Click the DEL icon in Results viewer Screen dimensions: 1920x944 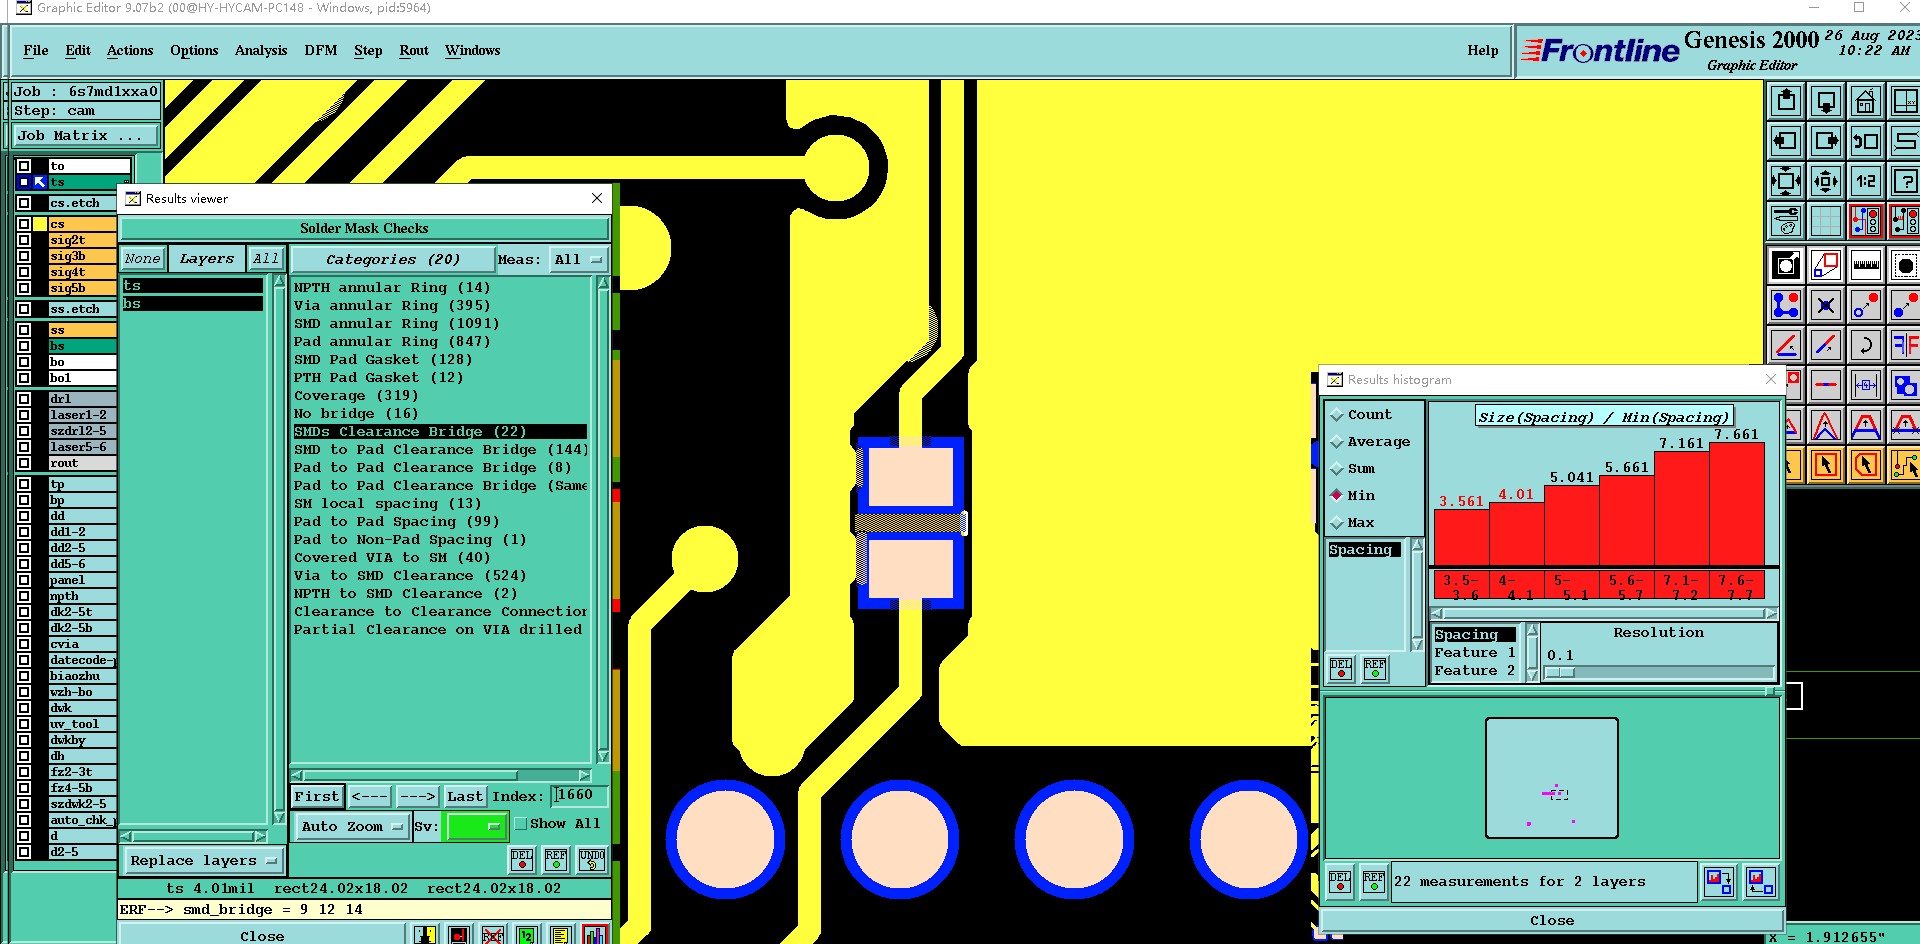click(x=522, y=860)
